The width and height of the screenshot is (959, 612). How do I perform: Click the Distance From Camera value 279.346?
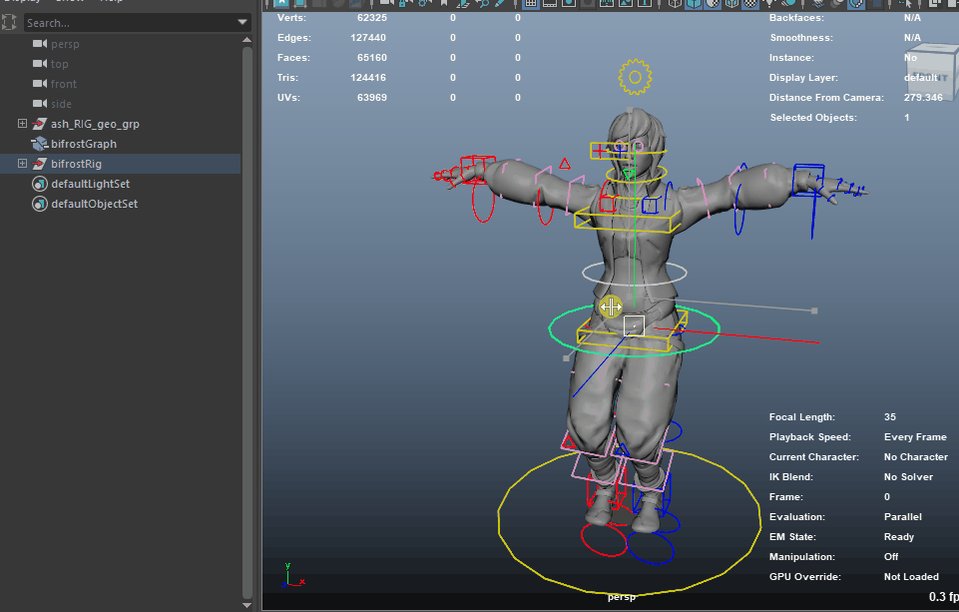click(923, 97)
